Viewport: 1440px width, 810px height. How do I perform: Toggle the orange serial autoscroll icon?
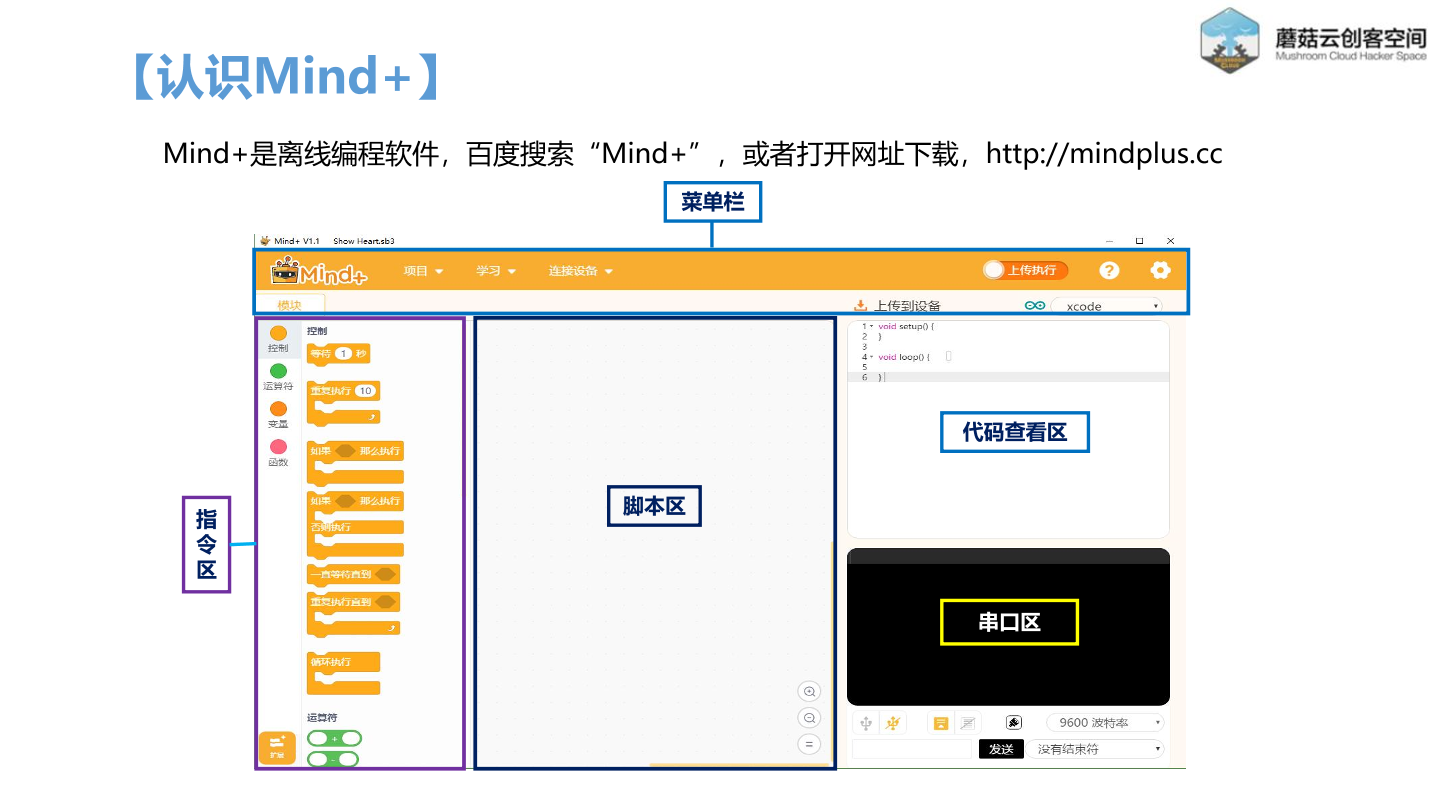tap(940, 723)
